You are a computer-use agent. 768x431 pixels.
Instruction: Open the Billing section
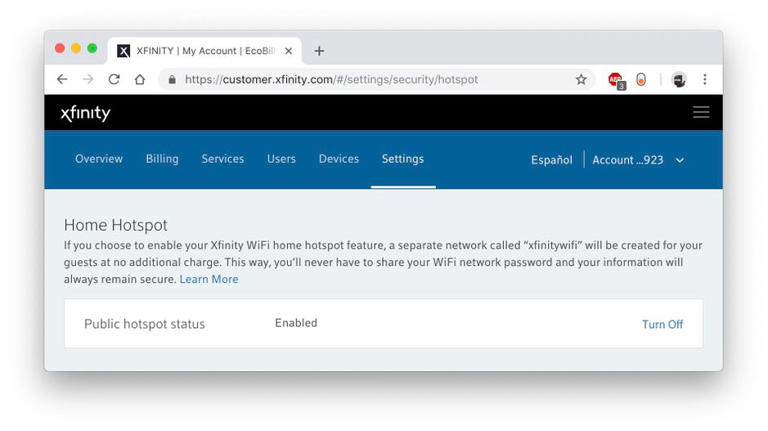[162, 159]
